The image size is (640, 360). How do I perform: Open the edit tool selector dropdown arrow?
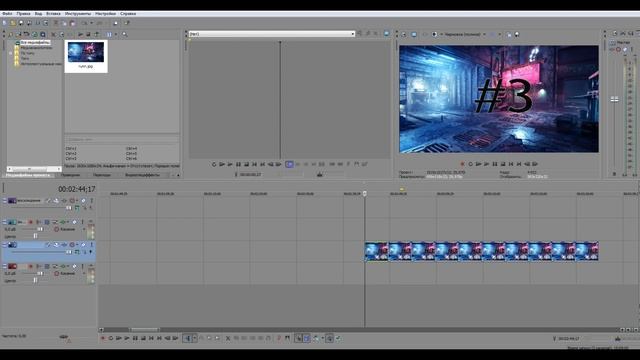pyautogui.click(x=195, y=338)
